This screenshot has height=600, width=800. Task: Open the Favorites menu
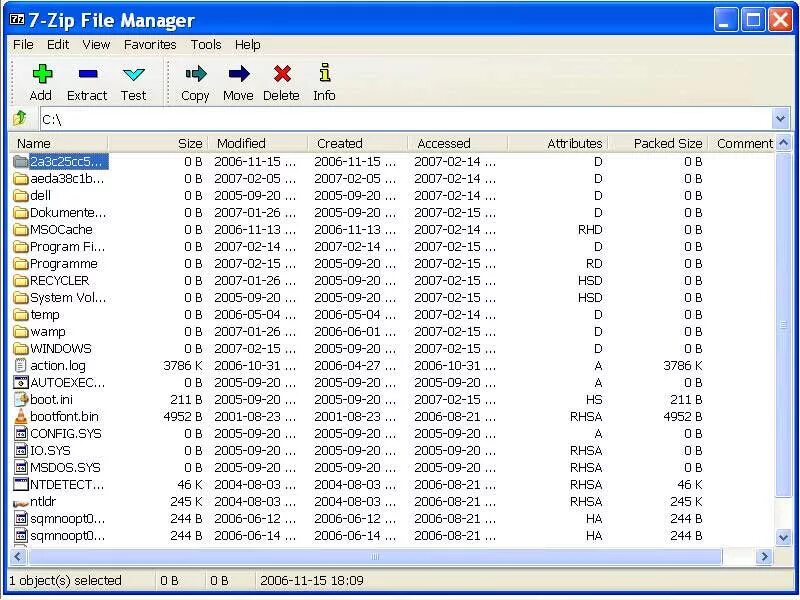point(150,45)
